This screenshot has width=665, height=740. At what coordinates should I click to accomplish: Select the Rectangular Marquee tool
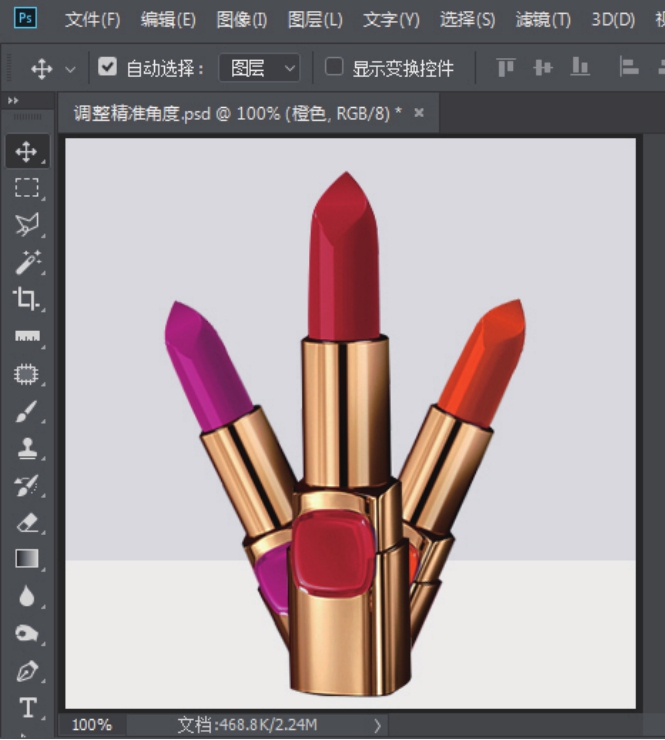[x=26, y=188]
